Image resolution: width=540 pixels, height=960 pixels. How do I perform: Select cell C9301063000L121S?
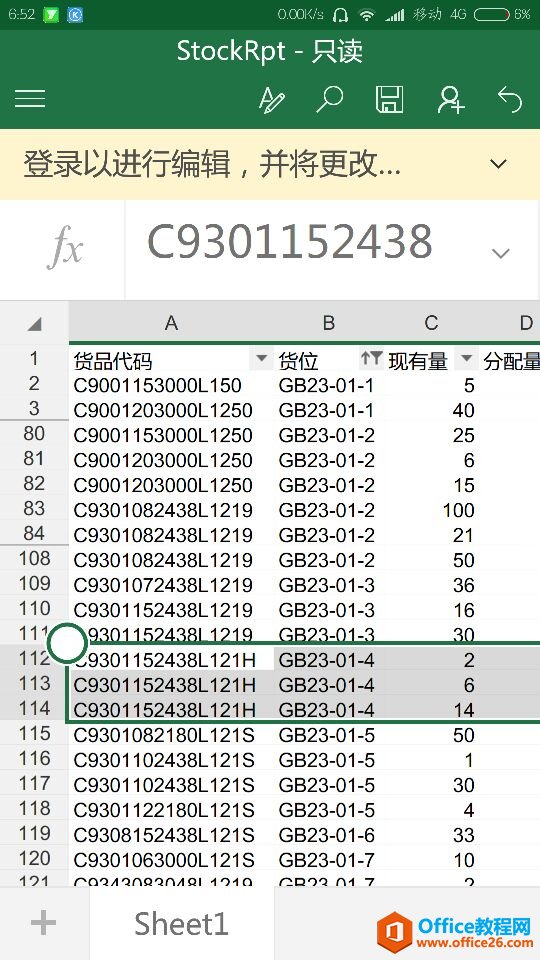(x=171, y=861)
